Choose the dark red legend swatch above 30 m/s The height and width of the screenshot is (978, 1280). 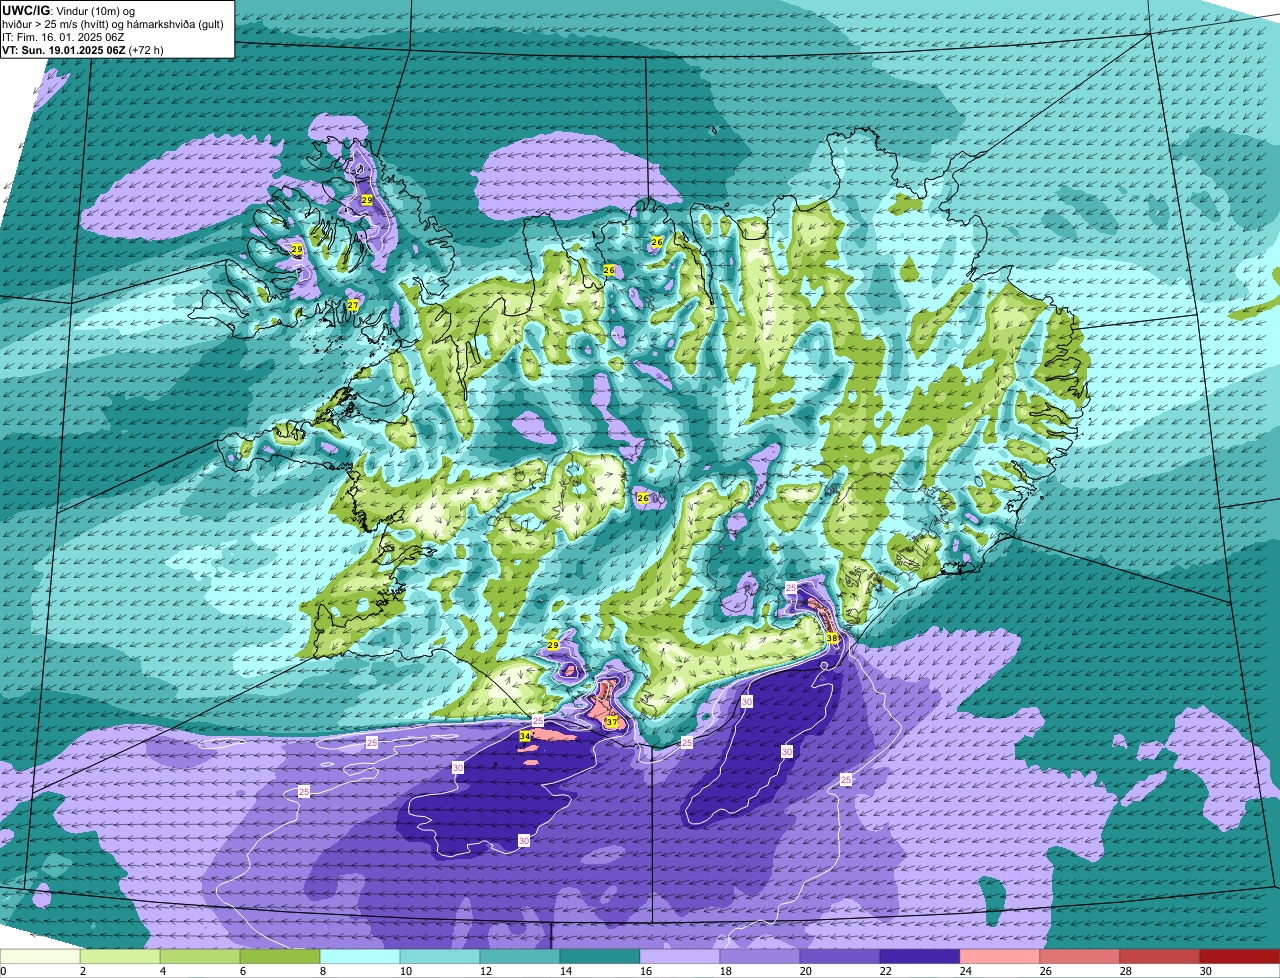1240,957
